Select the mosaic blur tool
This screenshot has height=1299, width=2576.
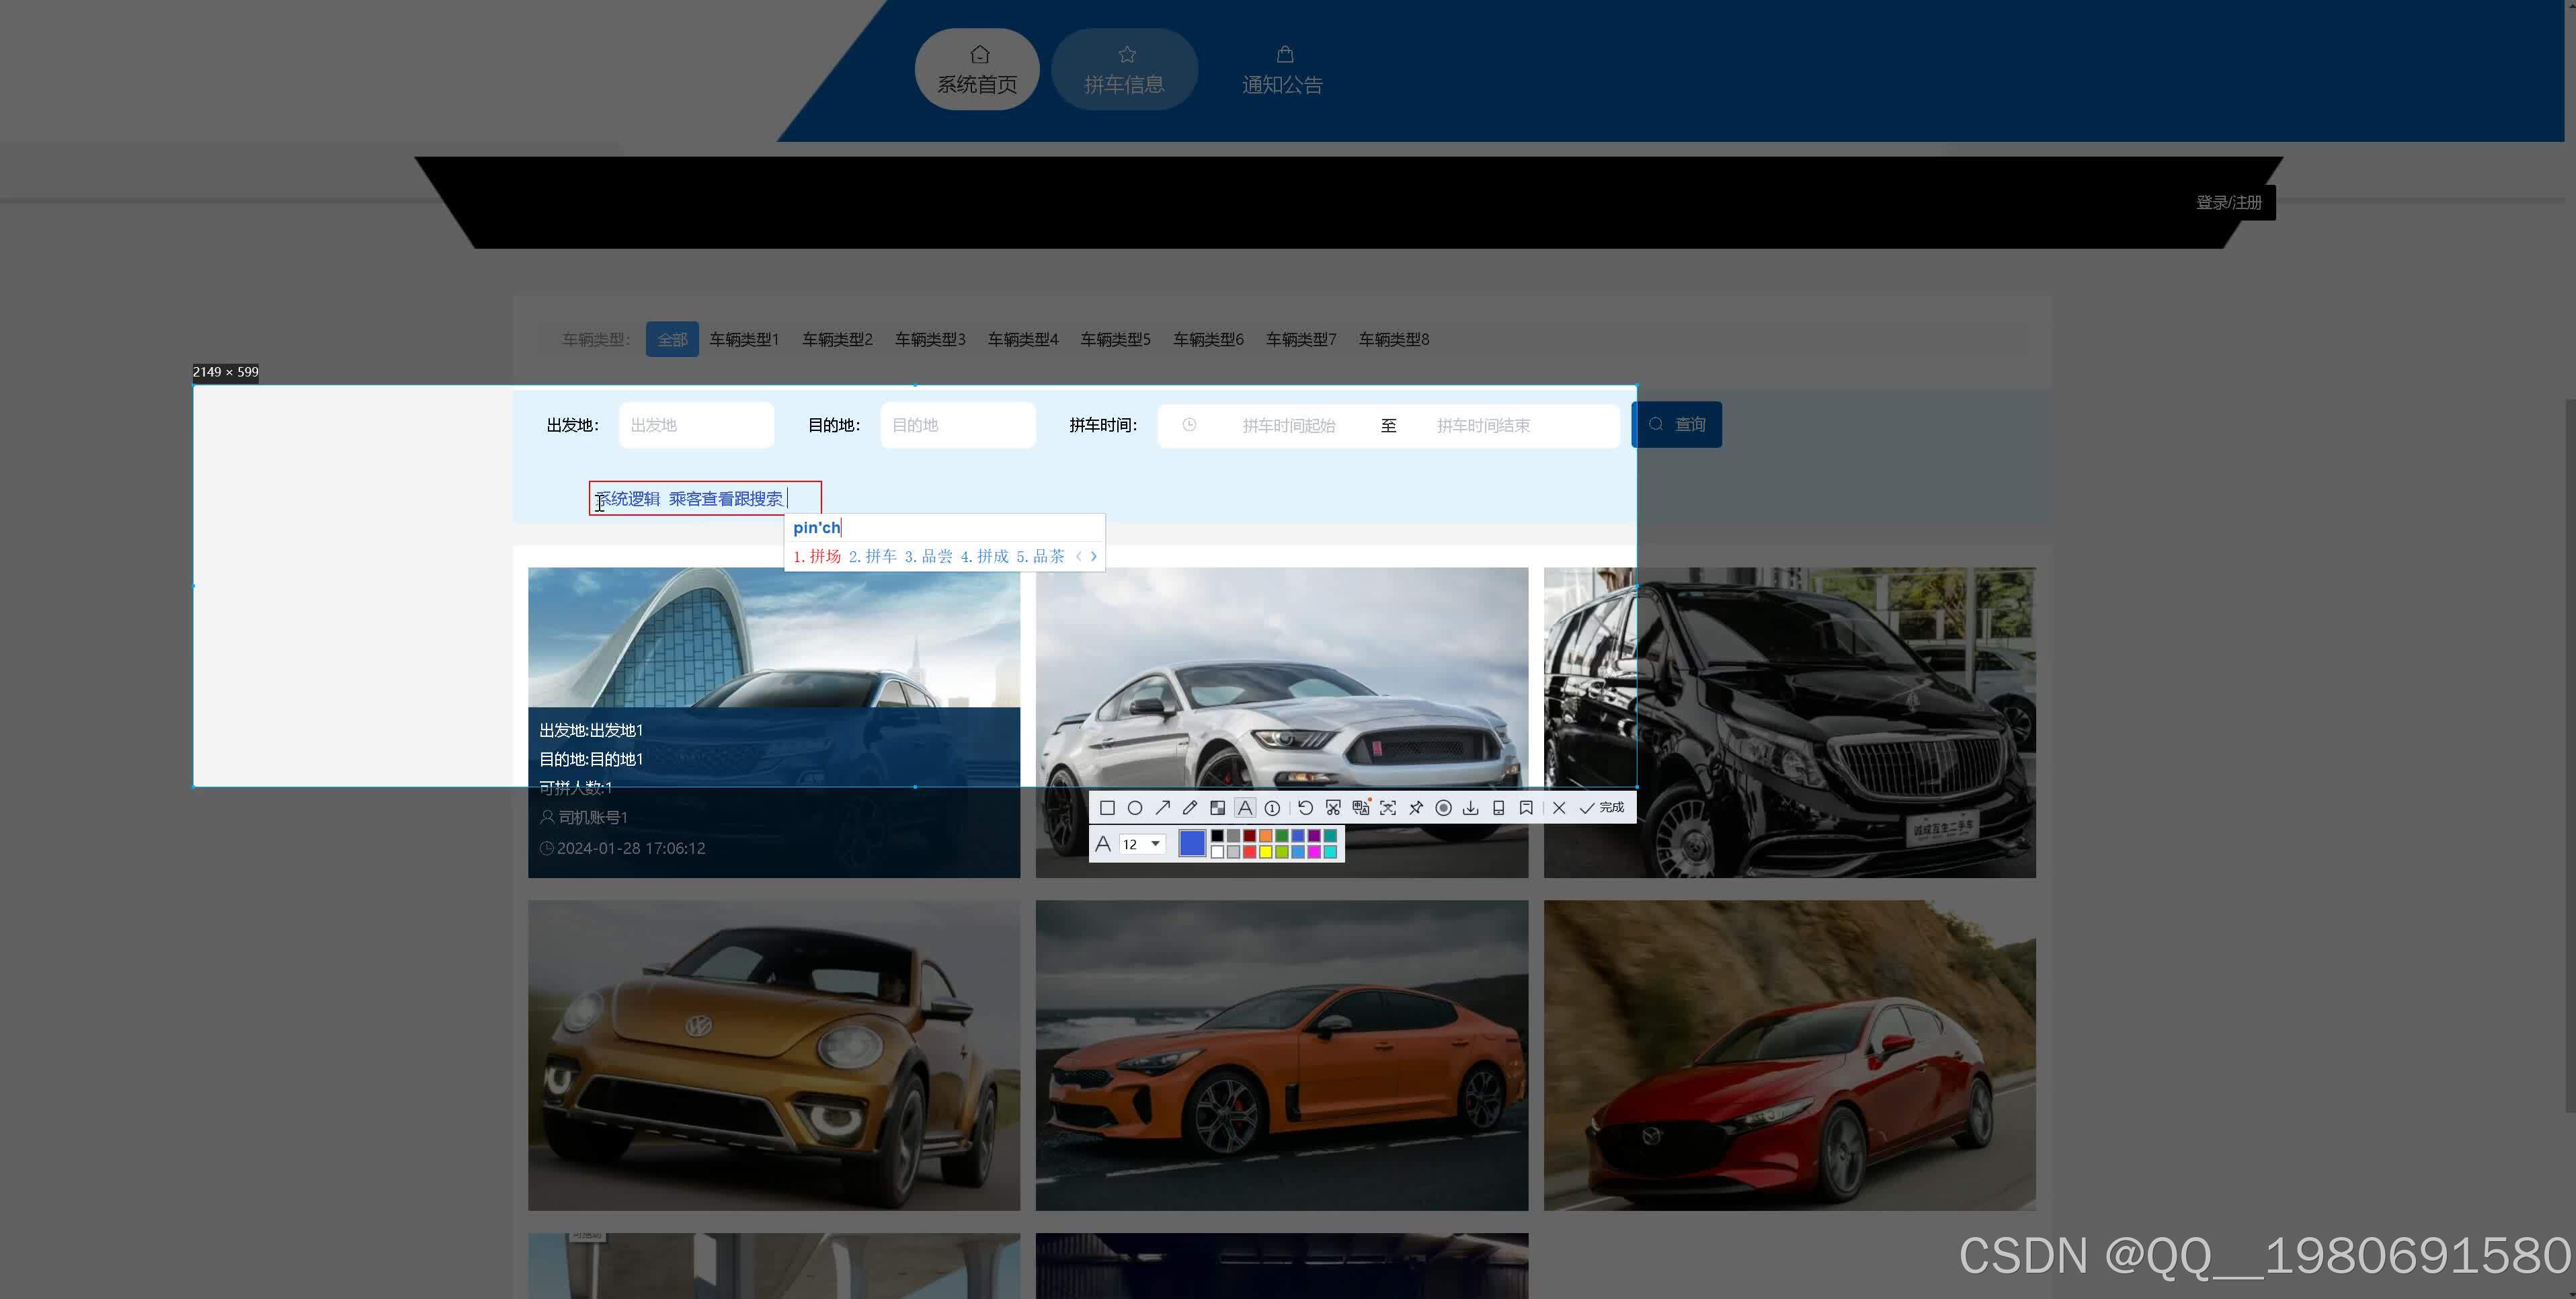[1217, 808]
